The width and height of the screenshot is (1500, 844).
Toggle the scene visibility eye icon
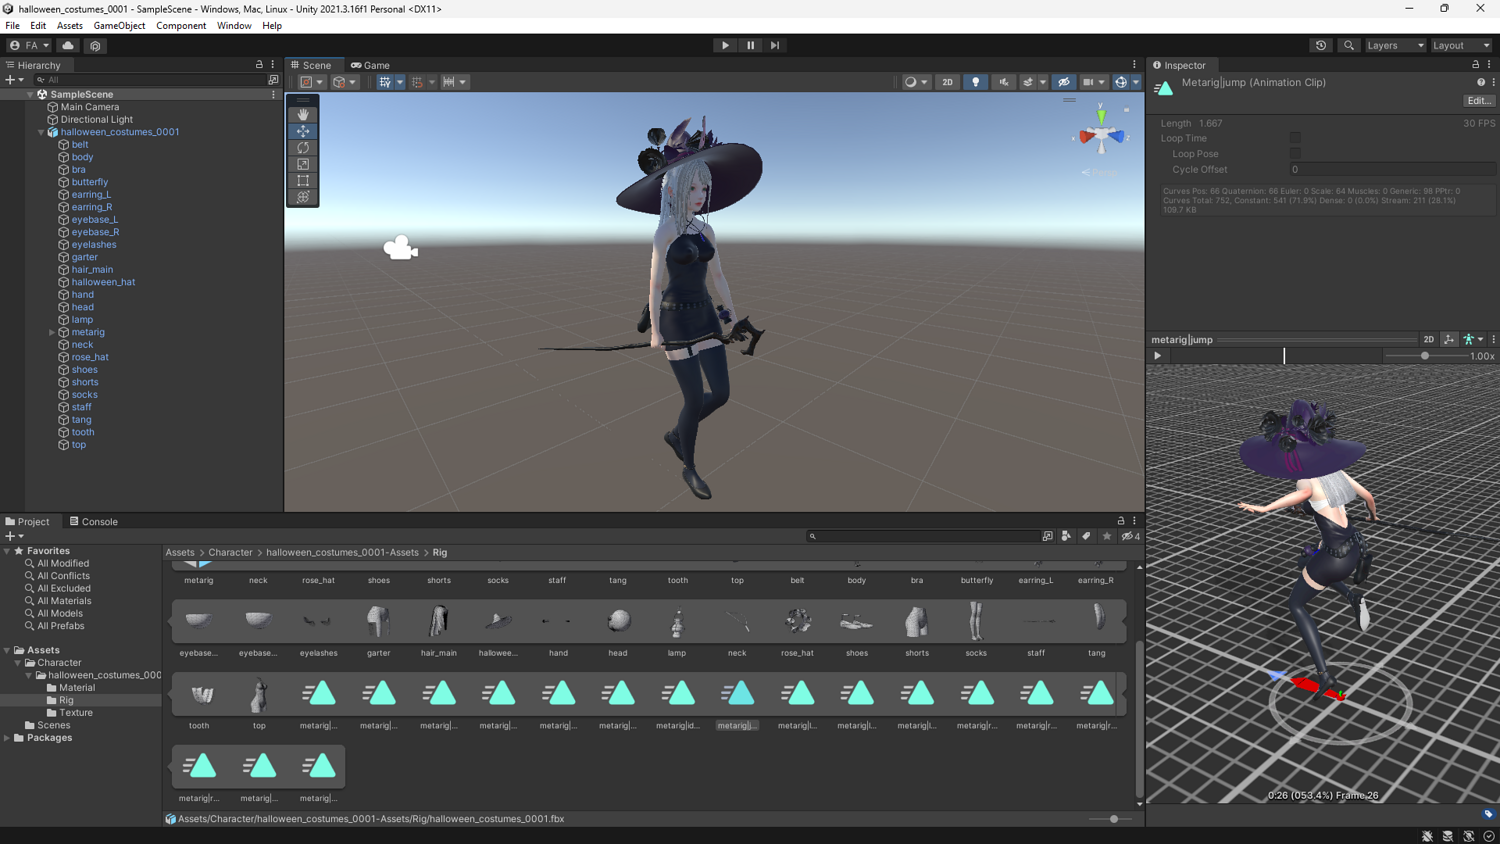tap(1063, 81)
